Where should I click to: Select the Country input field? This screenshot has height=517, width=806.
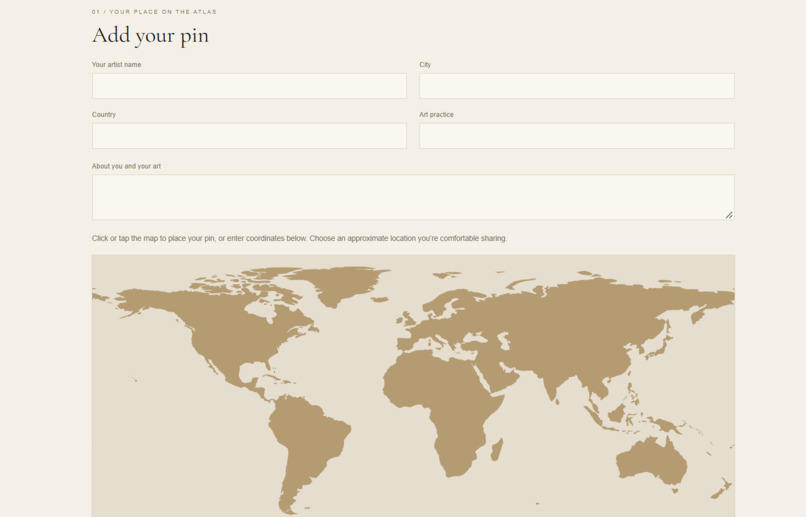coord(249,136)
